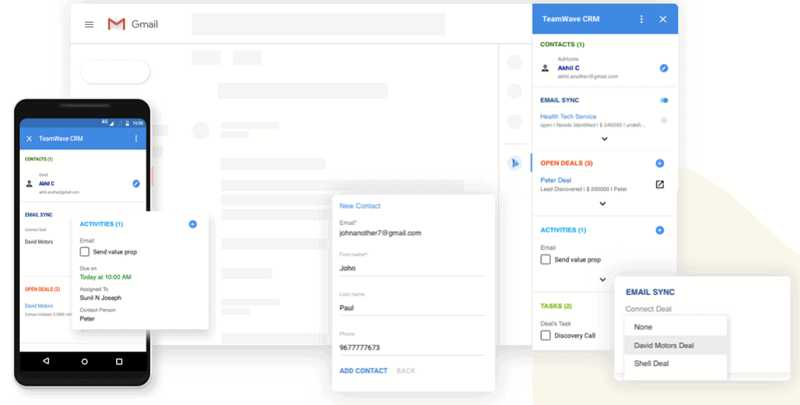800x405 pixels.
Task: Check Send value prop in sidebar Activities
Action: tap(545, 260)
